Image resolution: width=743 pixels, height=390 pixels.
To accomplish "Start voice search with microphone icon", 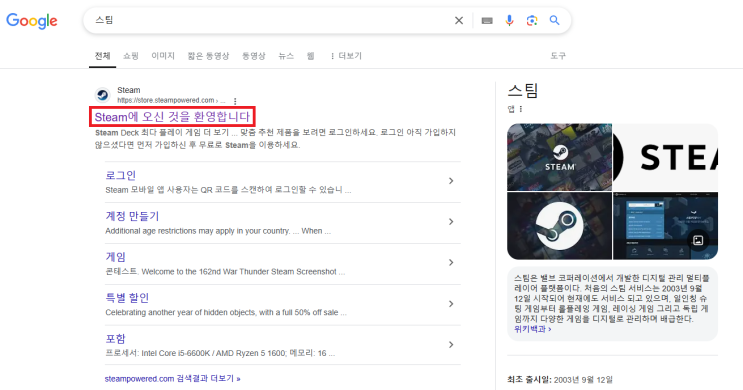I will tap(509, 20).
